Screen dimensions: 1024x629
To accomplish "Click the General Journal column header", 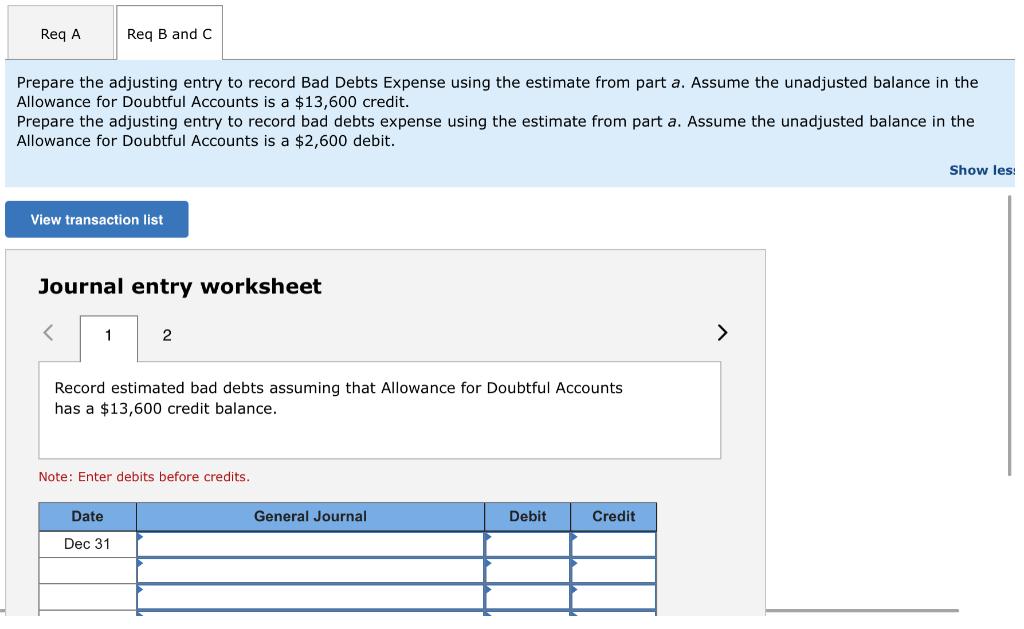I will pos(310,516).
